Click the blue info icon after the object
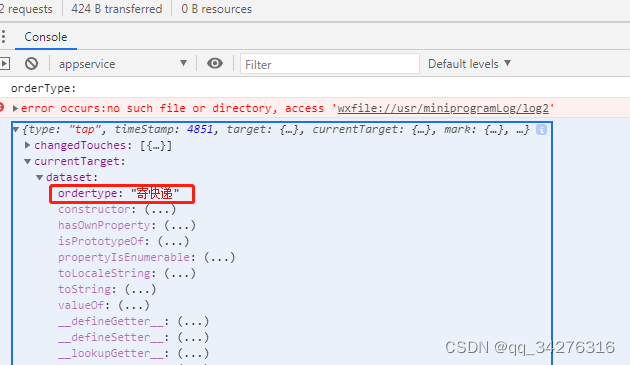This screenshot has height=365, width=630. coord(541,129)
